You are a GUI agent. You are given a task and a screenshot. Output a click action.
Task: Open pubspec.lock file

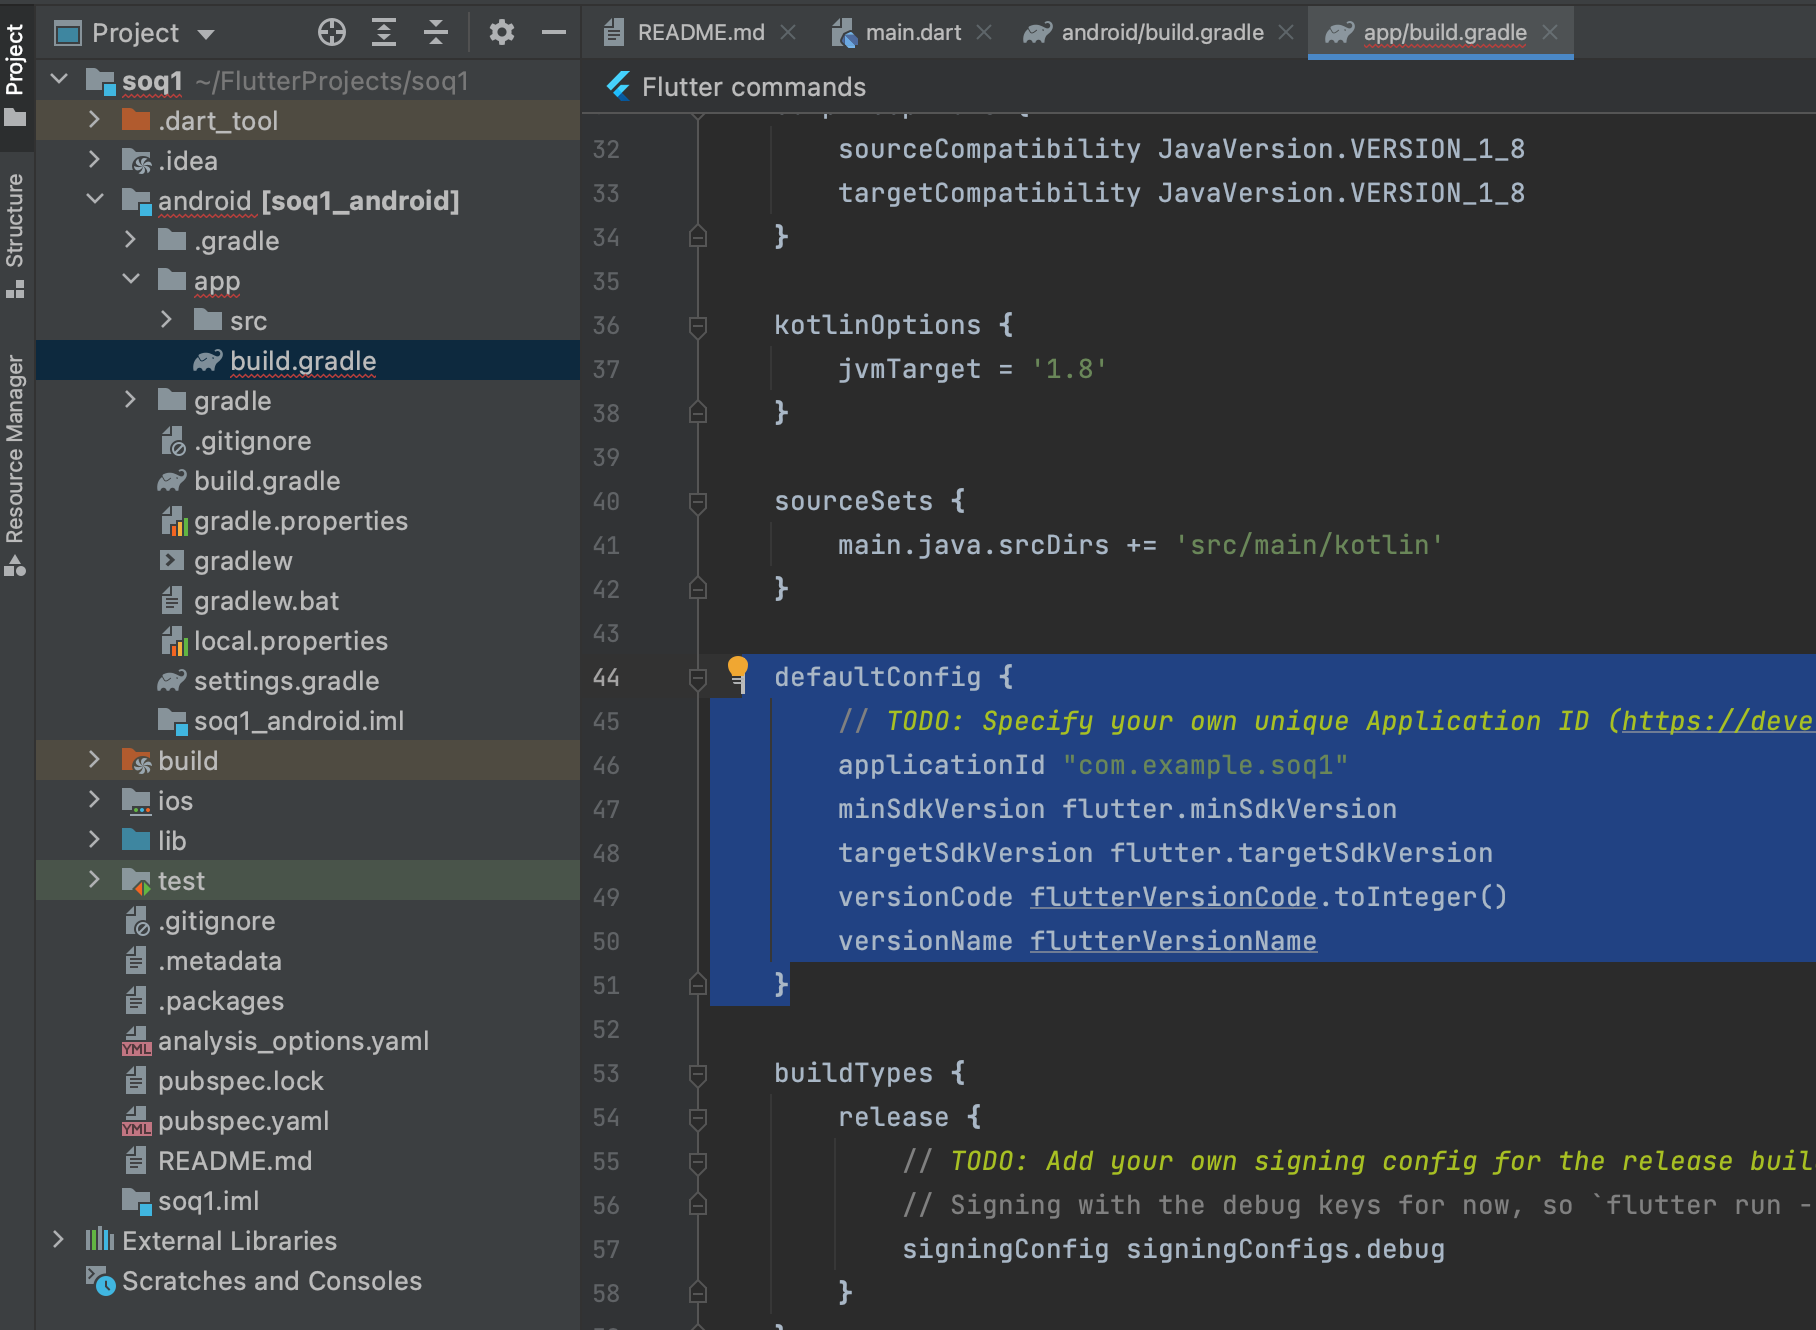[308, 1080]
